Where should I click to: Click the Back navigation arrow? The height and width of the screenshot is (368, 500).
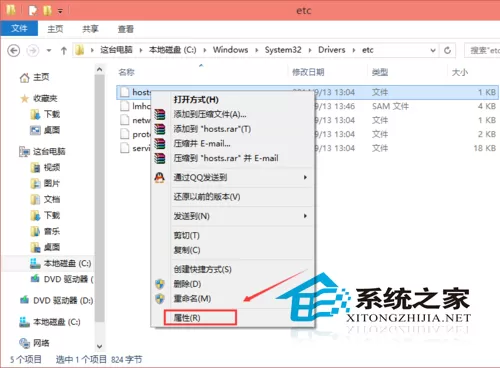point(14,51)
